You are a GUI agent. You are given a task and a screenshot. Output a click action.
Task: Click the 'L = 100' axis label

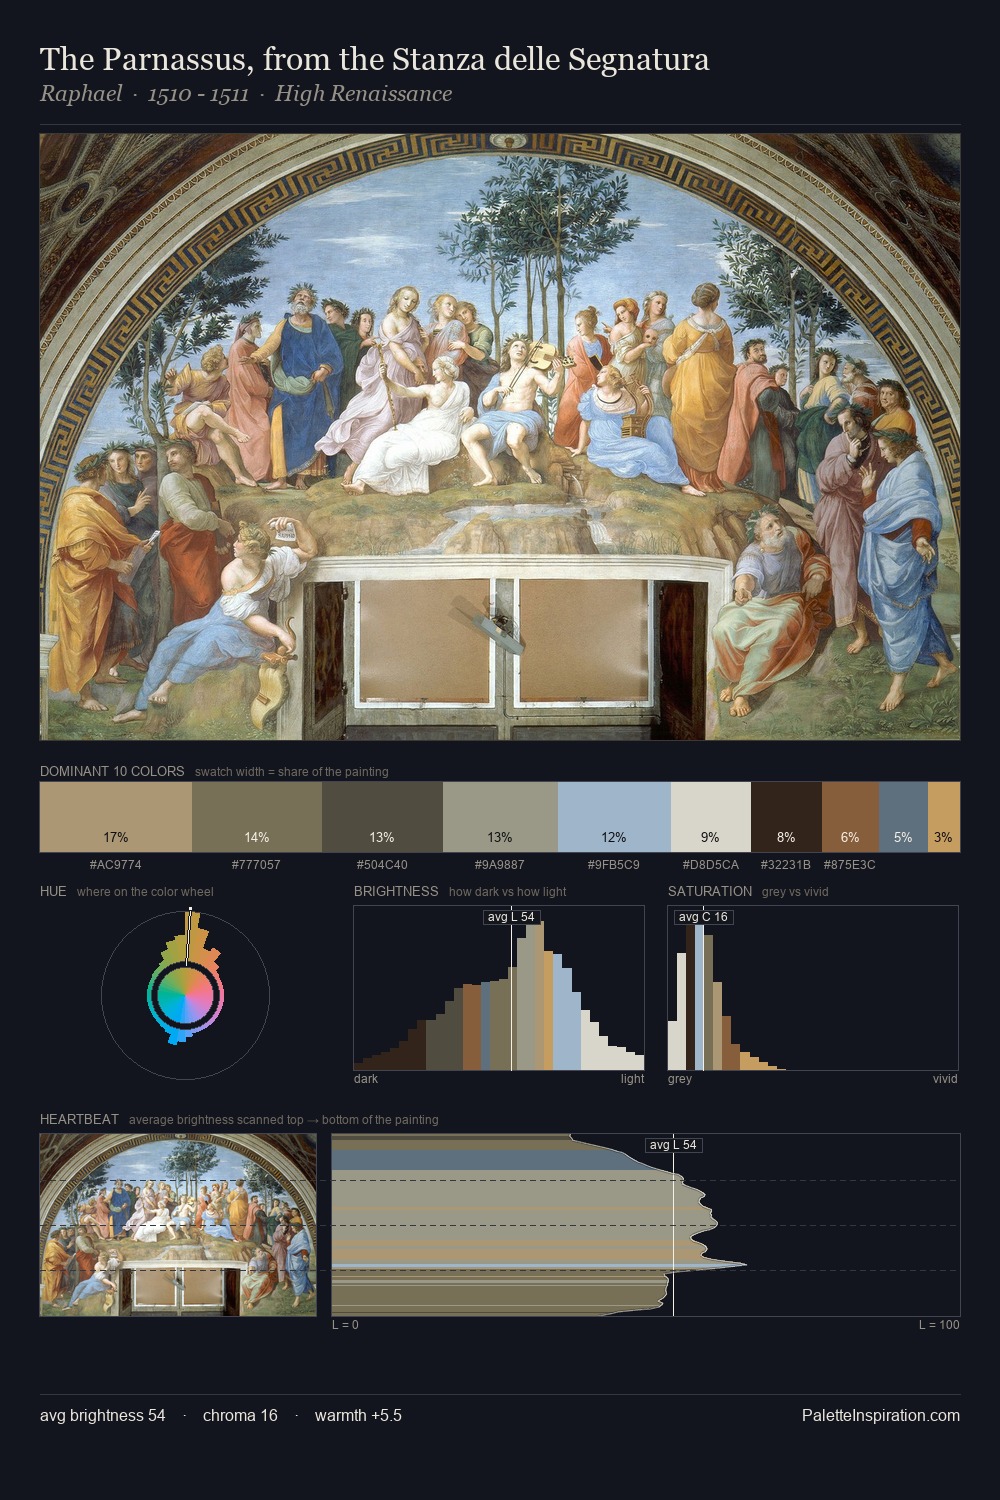[x=939, y=1325]
